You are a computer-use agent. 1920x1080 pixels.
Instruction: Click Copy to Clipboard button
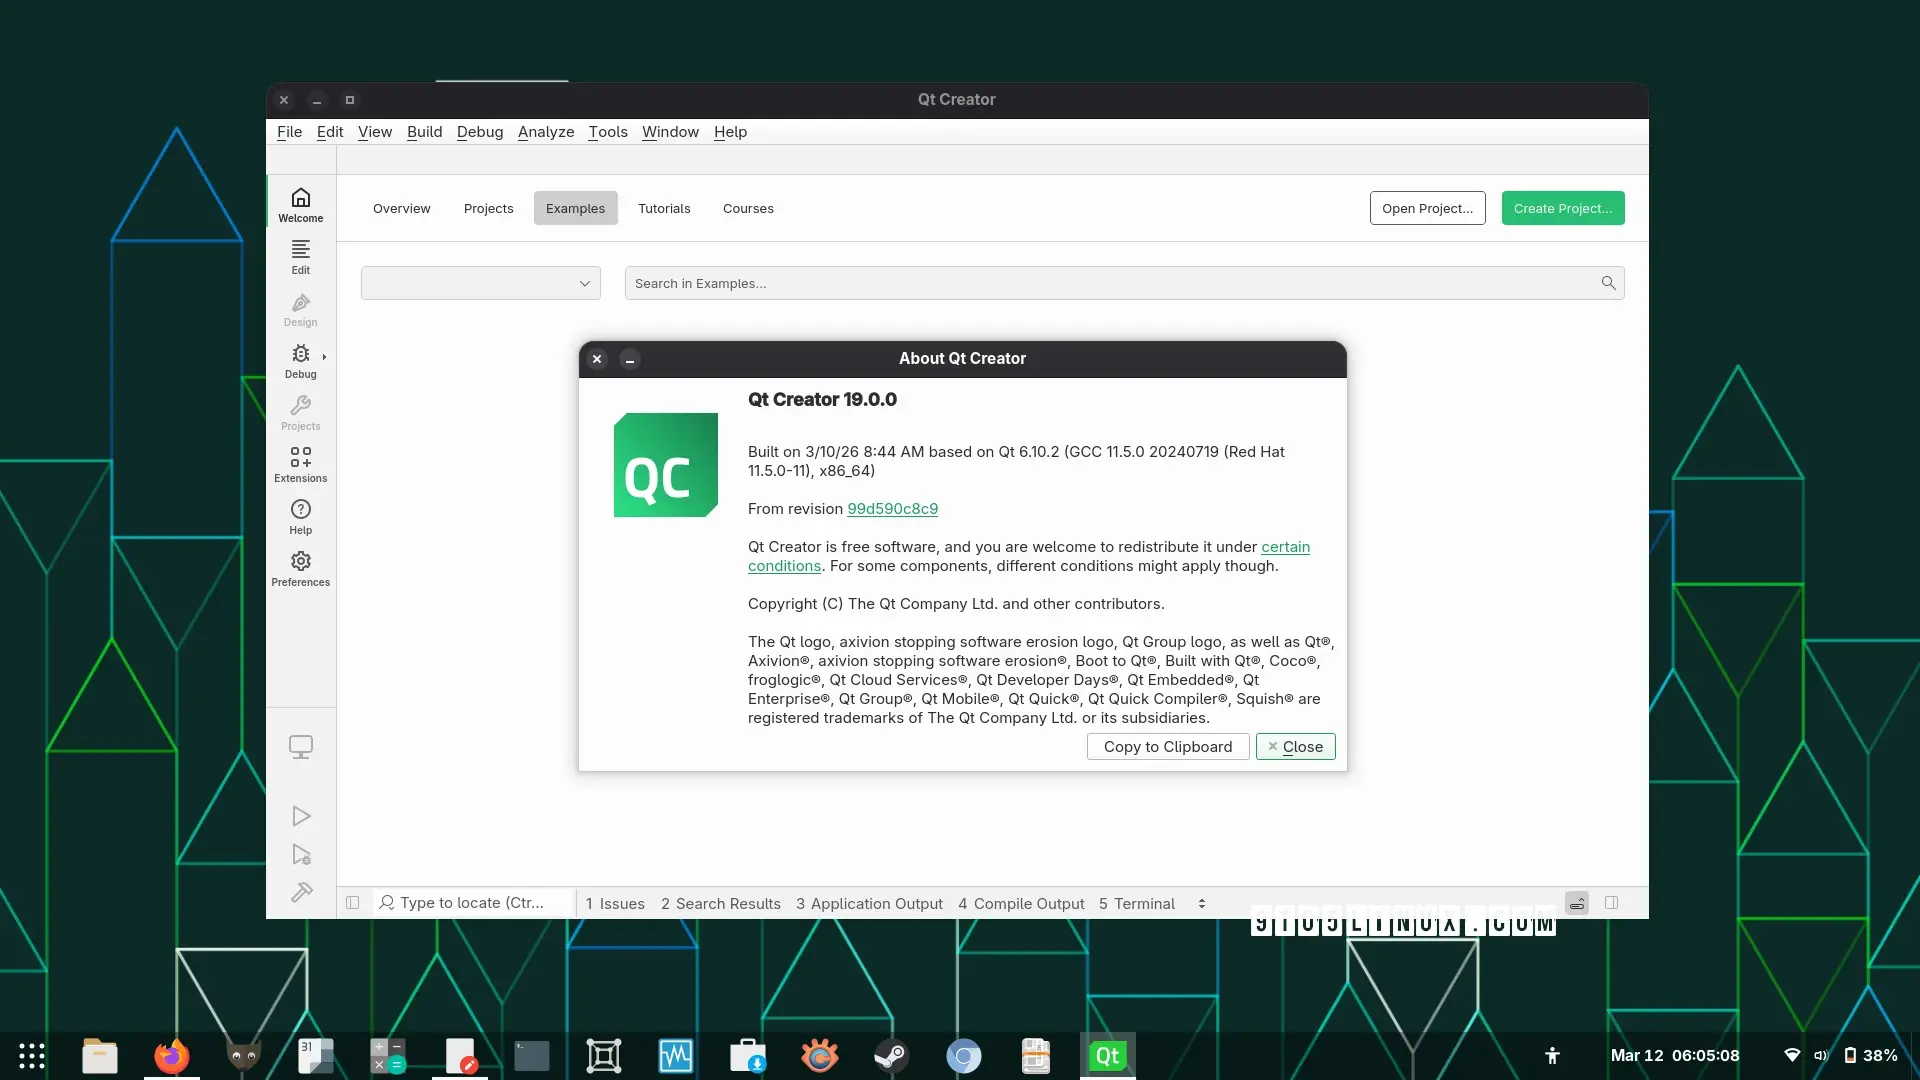1167,747
